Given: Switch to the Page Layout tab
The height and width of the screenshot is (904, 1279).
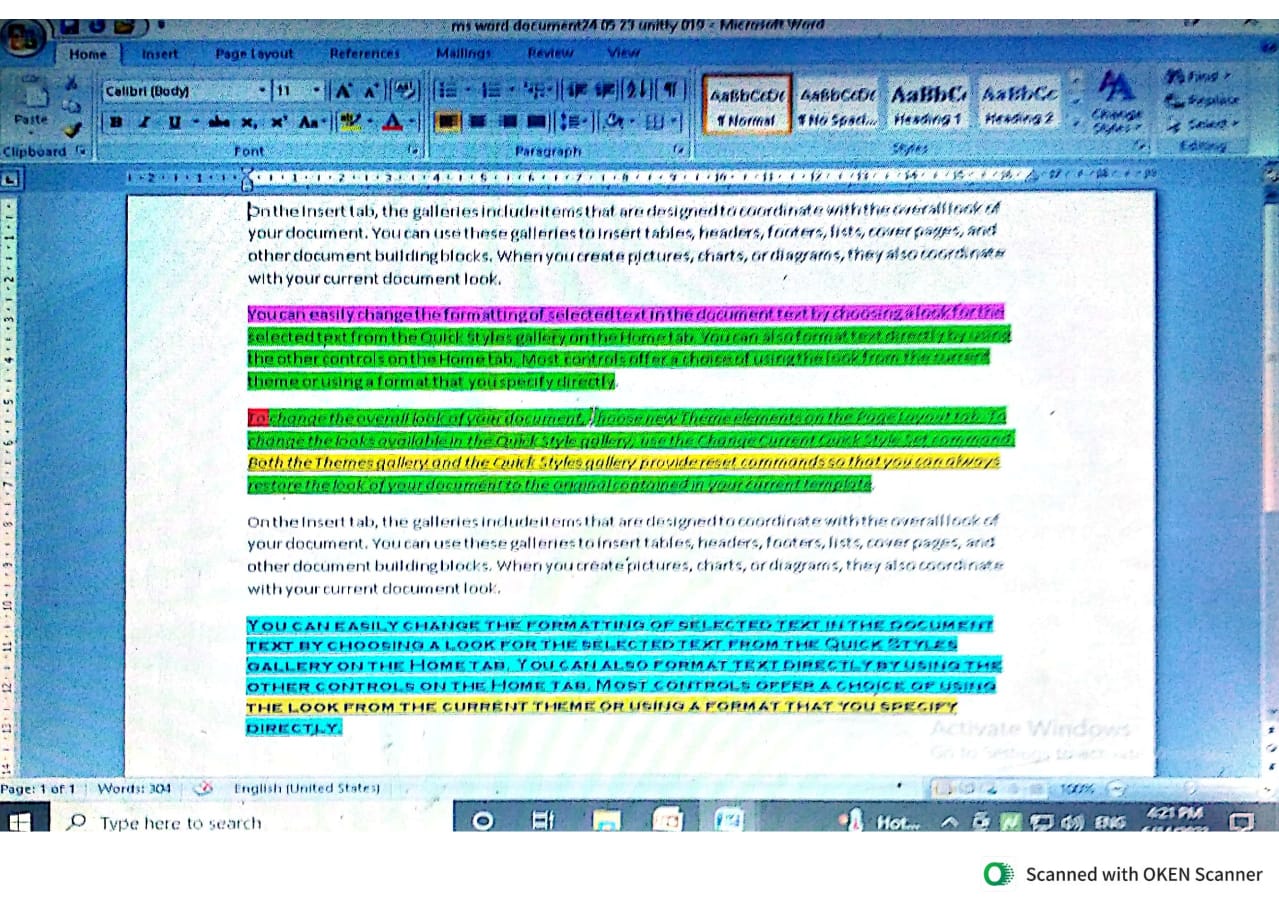Looking at the screenshot, I should pyautogui.click(x=254, y=53).
